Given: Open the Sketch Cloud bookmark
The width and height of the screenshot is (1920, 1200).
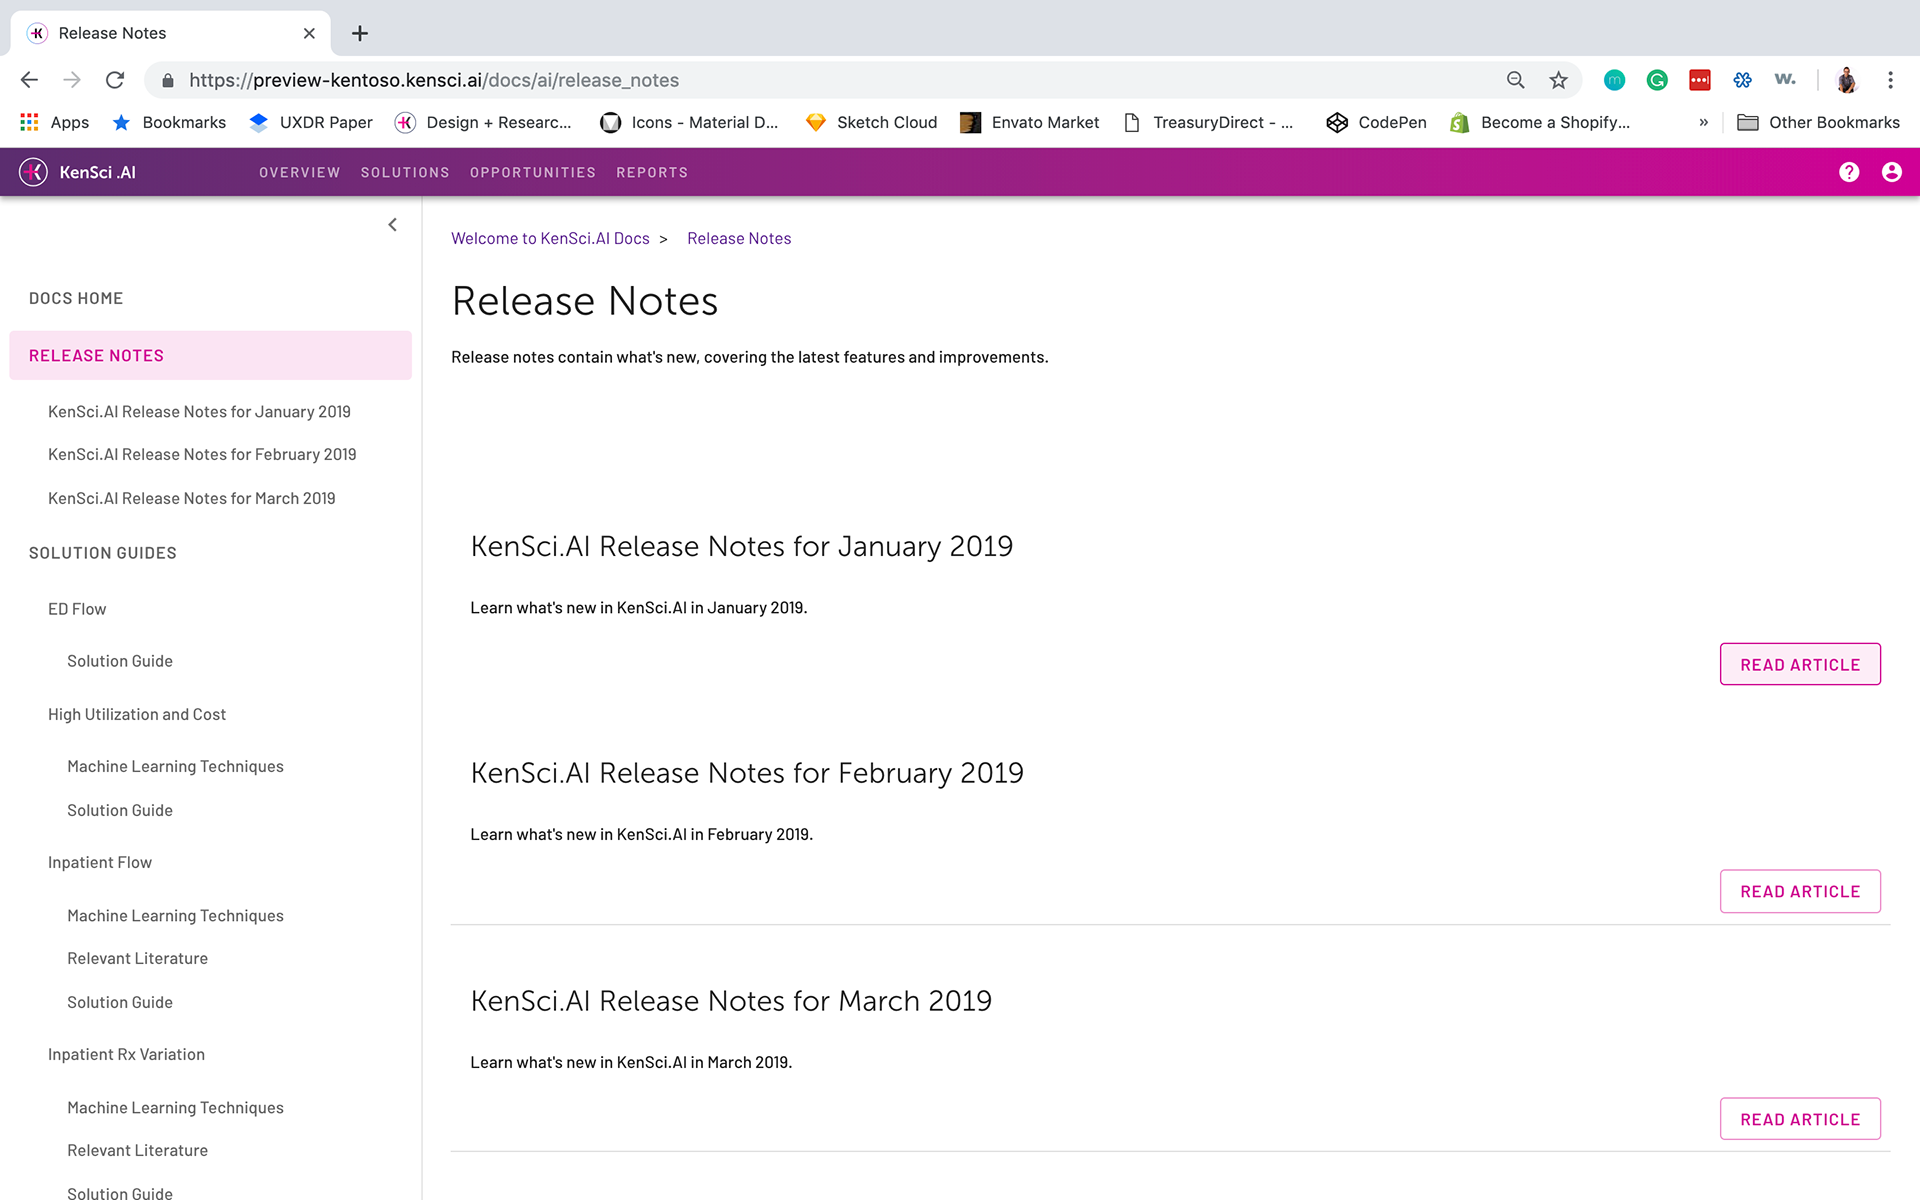Looking at the screenshot, I should [872, 122].
